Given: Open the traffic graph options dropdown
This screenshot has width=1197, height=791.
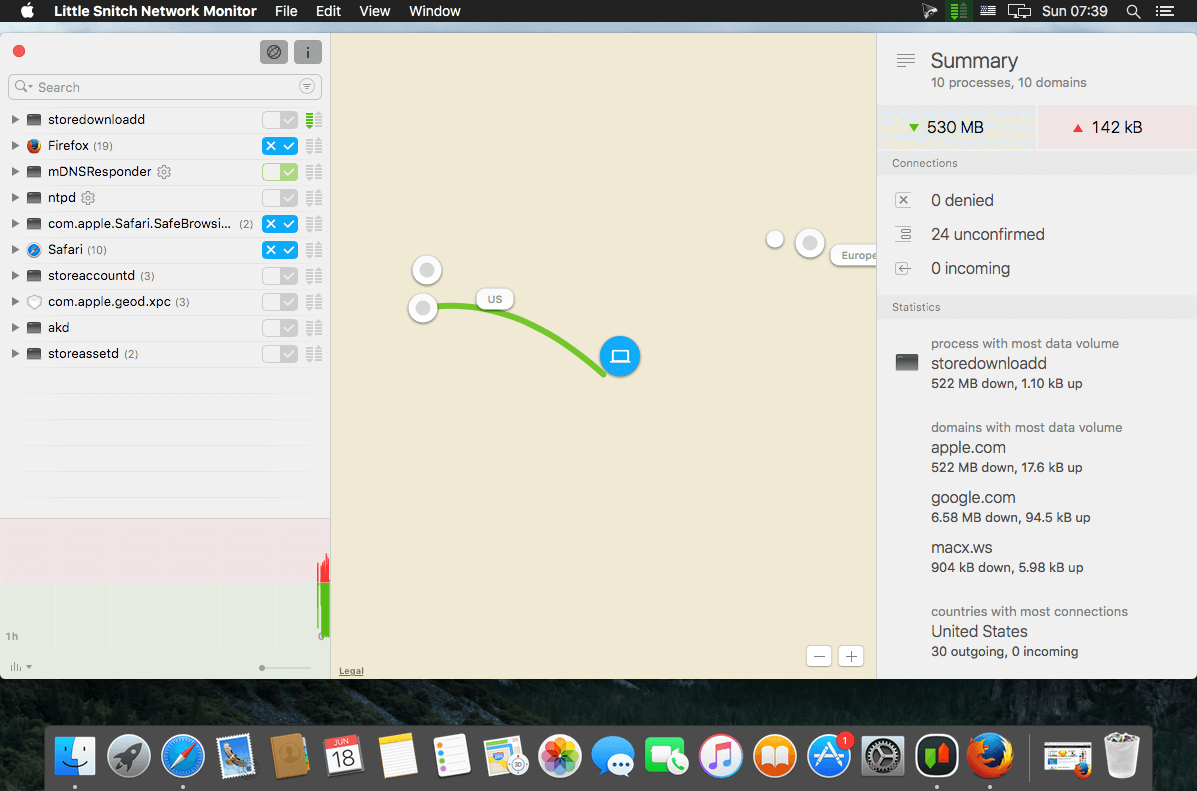Looking at the screenshot, I should pos(21,667).
